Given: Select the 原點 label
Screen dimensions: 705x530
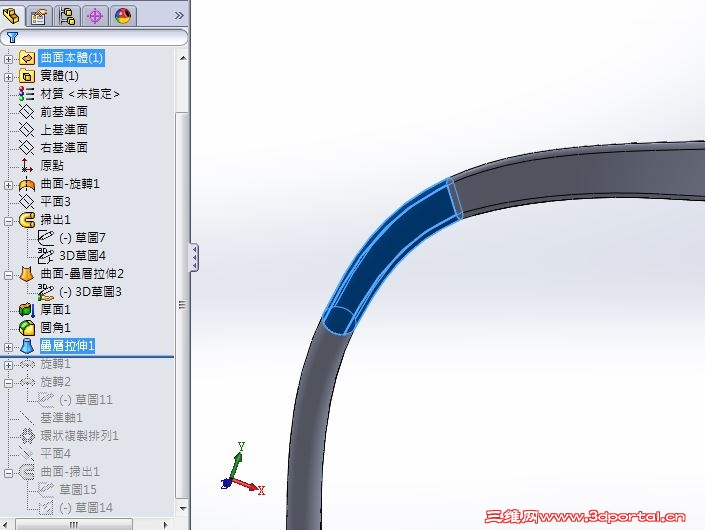Looking at the screenshot, I should pyautogui.click(x=52, y=165).
